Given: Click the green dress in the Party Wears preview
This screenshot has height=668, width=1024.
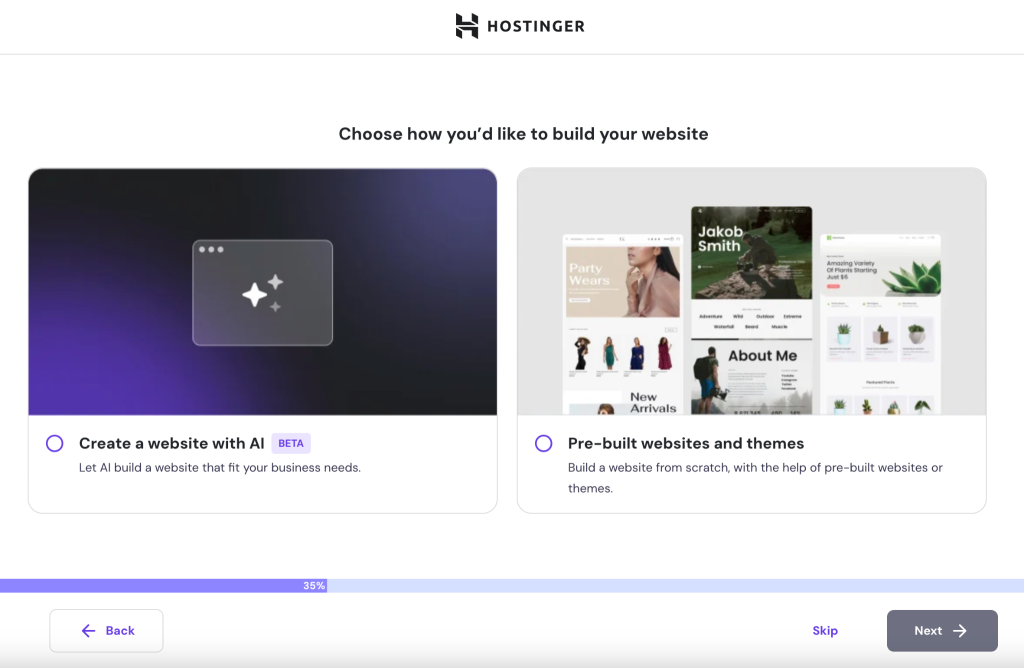Looking at the screenshot, I should pos(610,352).
